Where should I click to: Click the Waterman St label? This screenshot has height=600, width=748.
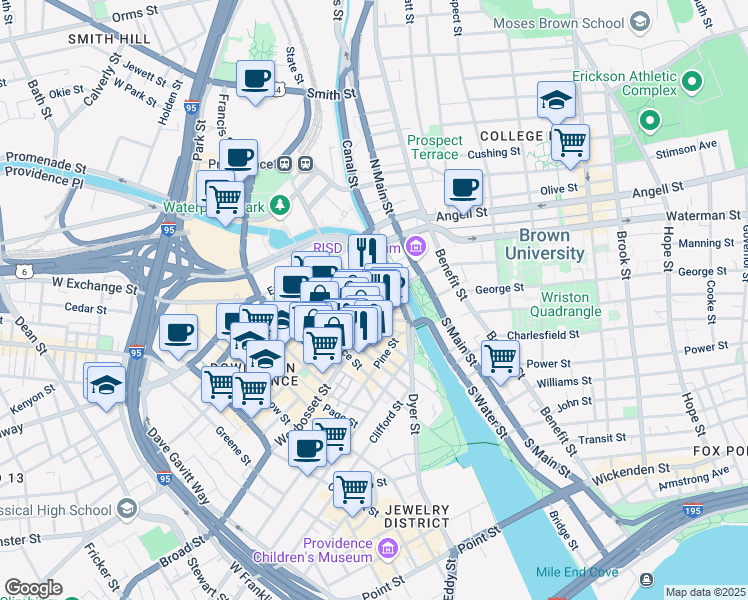click(703, 216)
